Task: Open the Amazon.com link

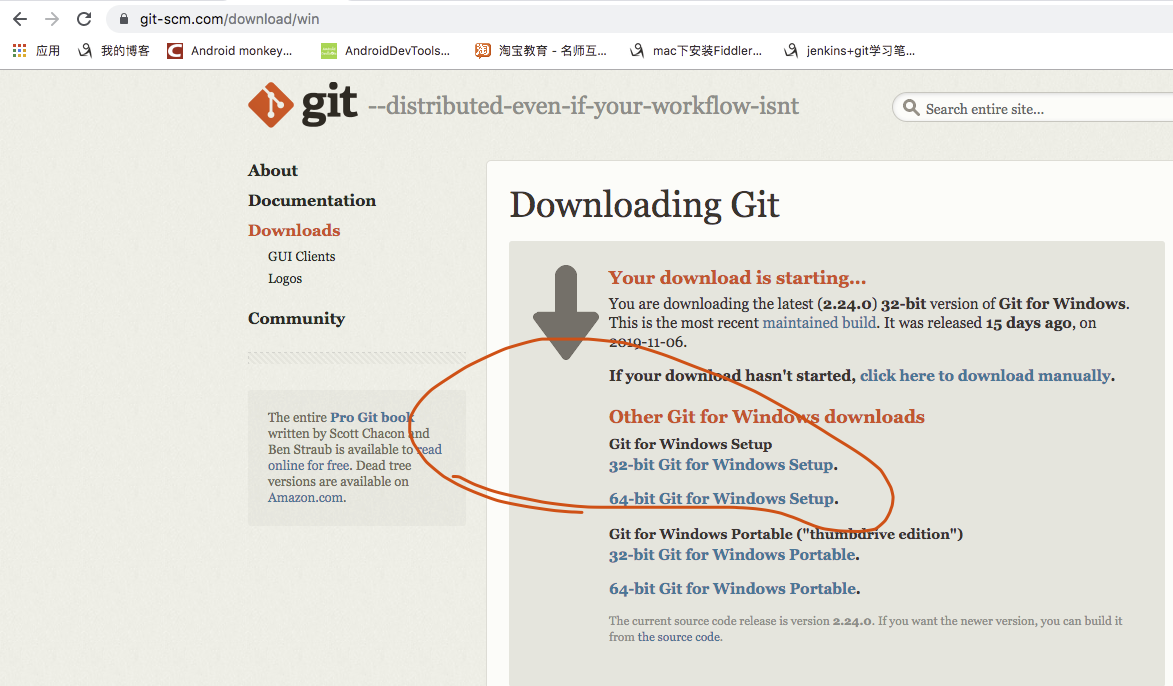Action: tap(305, 497)
